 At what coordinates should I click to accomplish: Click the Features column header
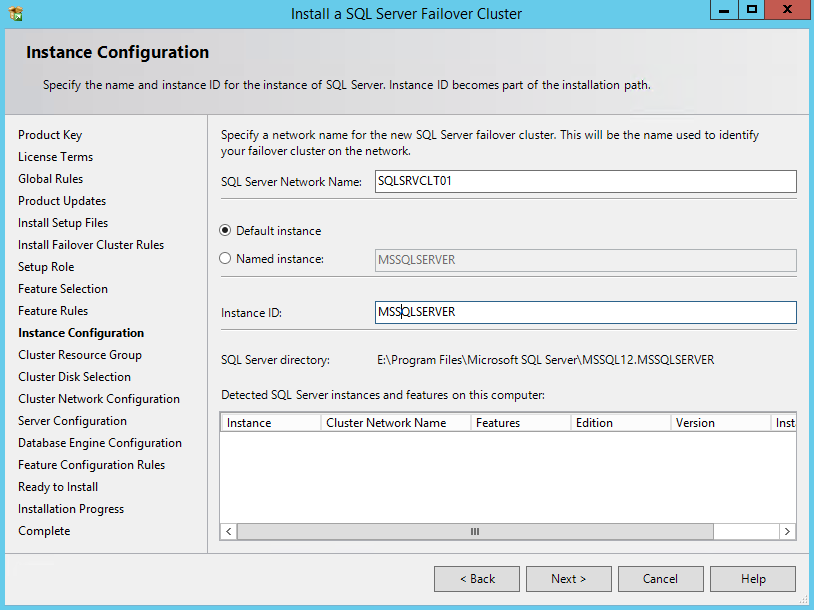pyautogui.click(x=521, y=423)
